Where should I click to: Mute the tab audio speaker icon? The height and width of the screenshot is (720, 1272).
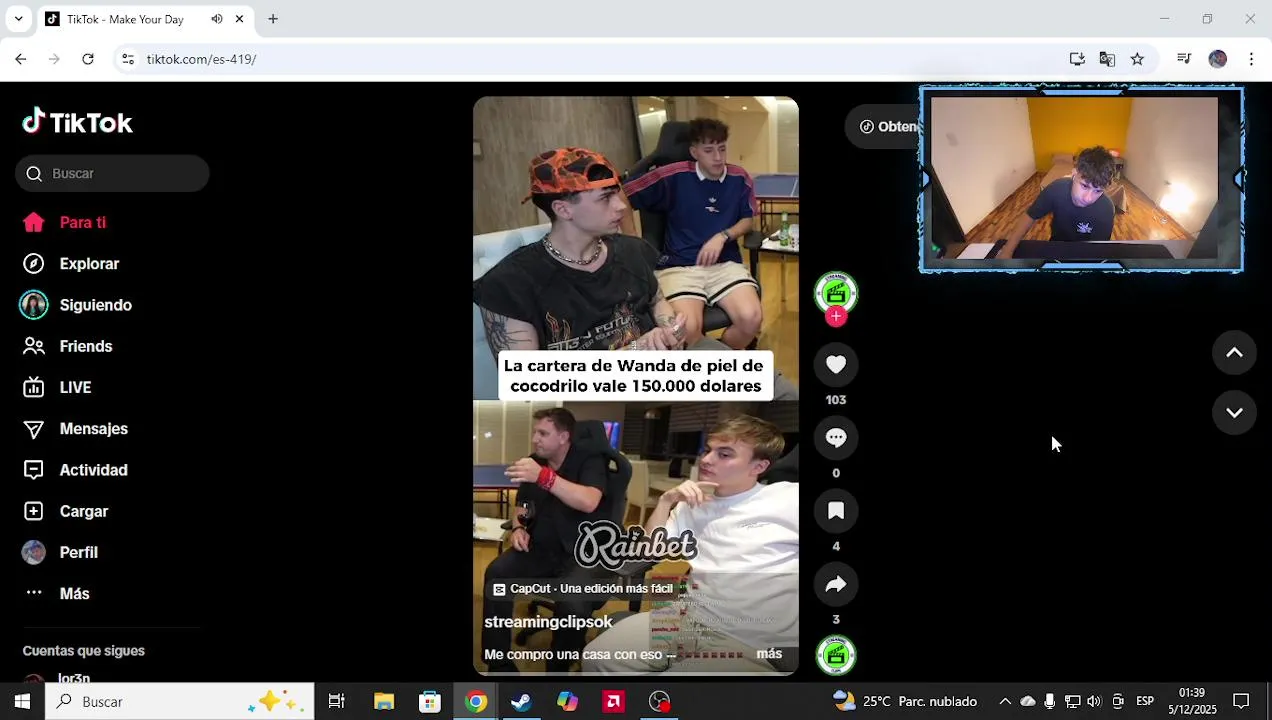pos(217,19)
